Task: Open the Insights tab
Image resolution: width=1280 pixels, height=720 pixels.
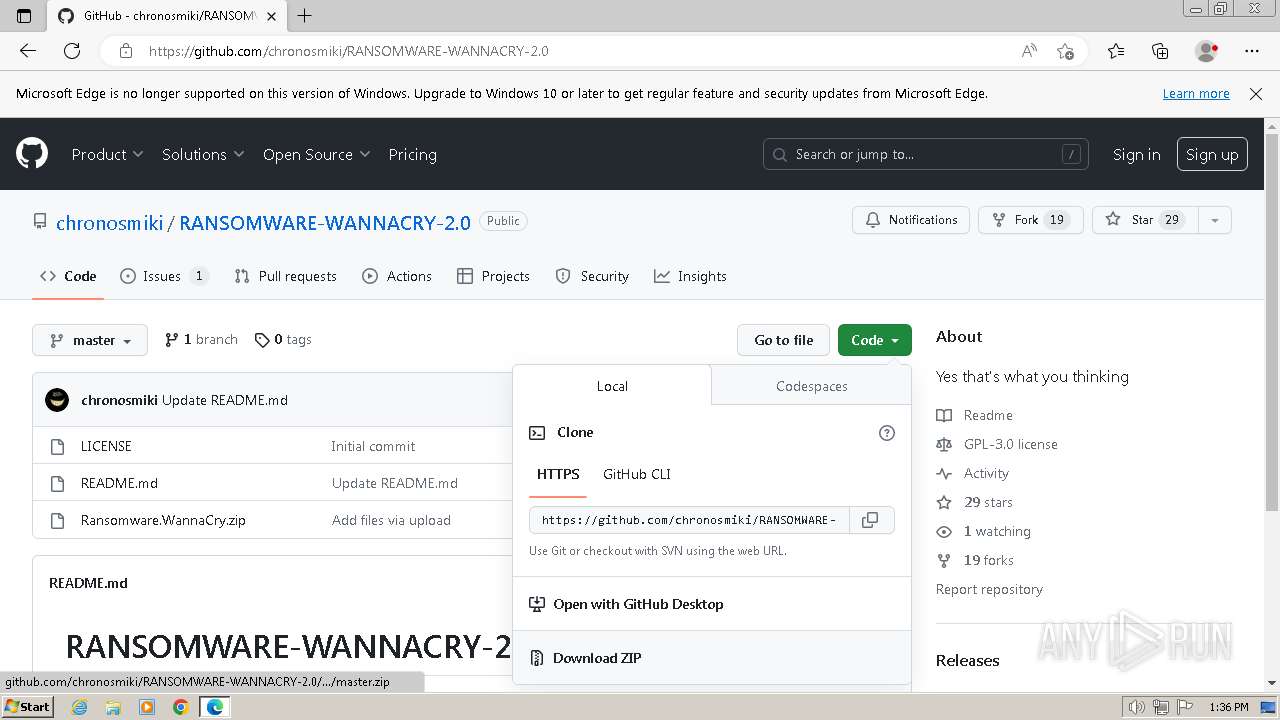Action: pos(690,276)
